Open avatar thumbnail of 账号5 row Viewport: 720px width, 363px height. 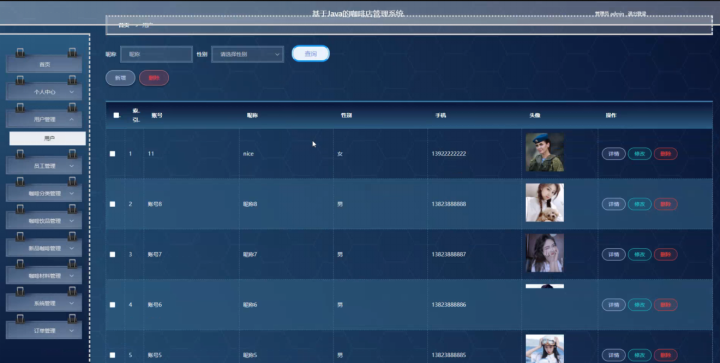(x=545, y=349)
